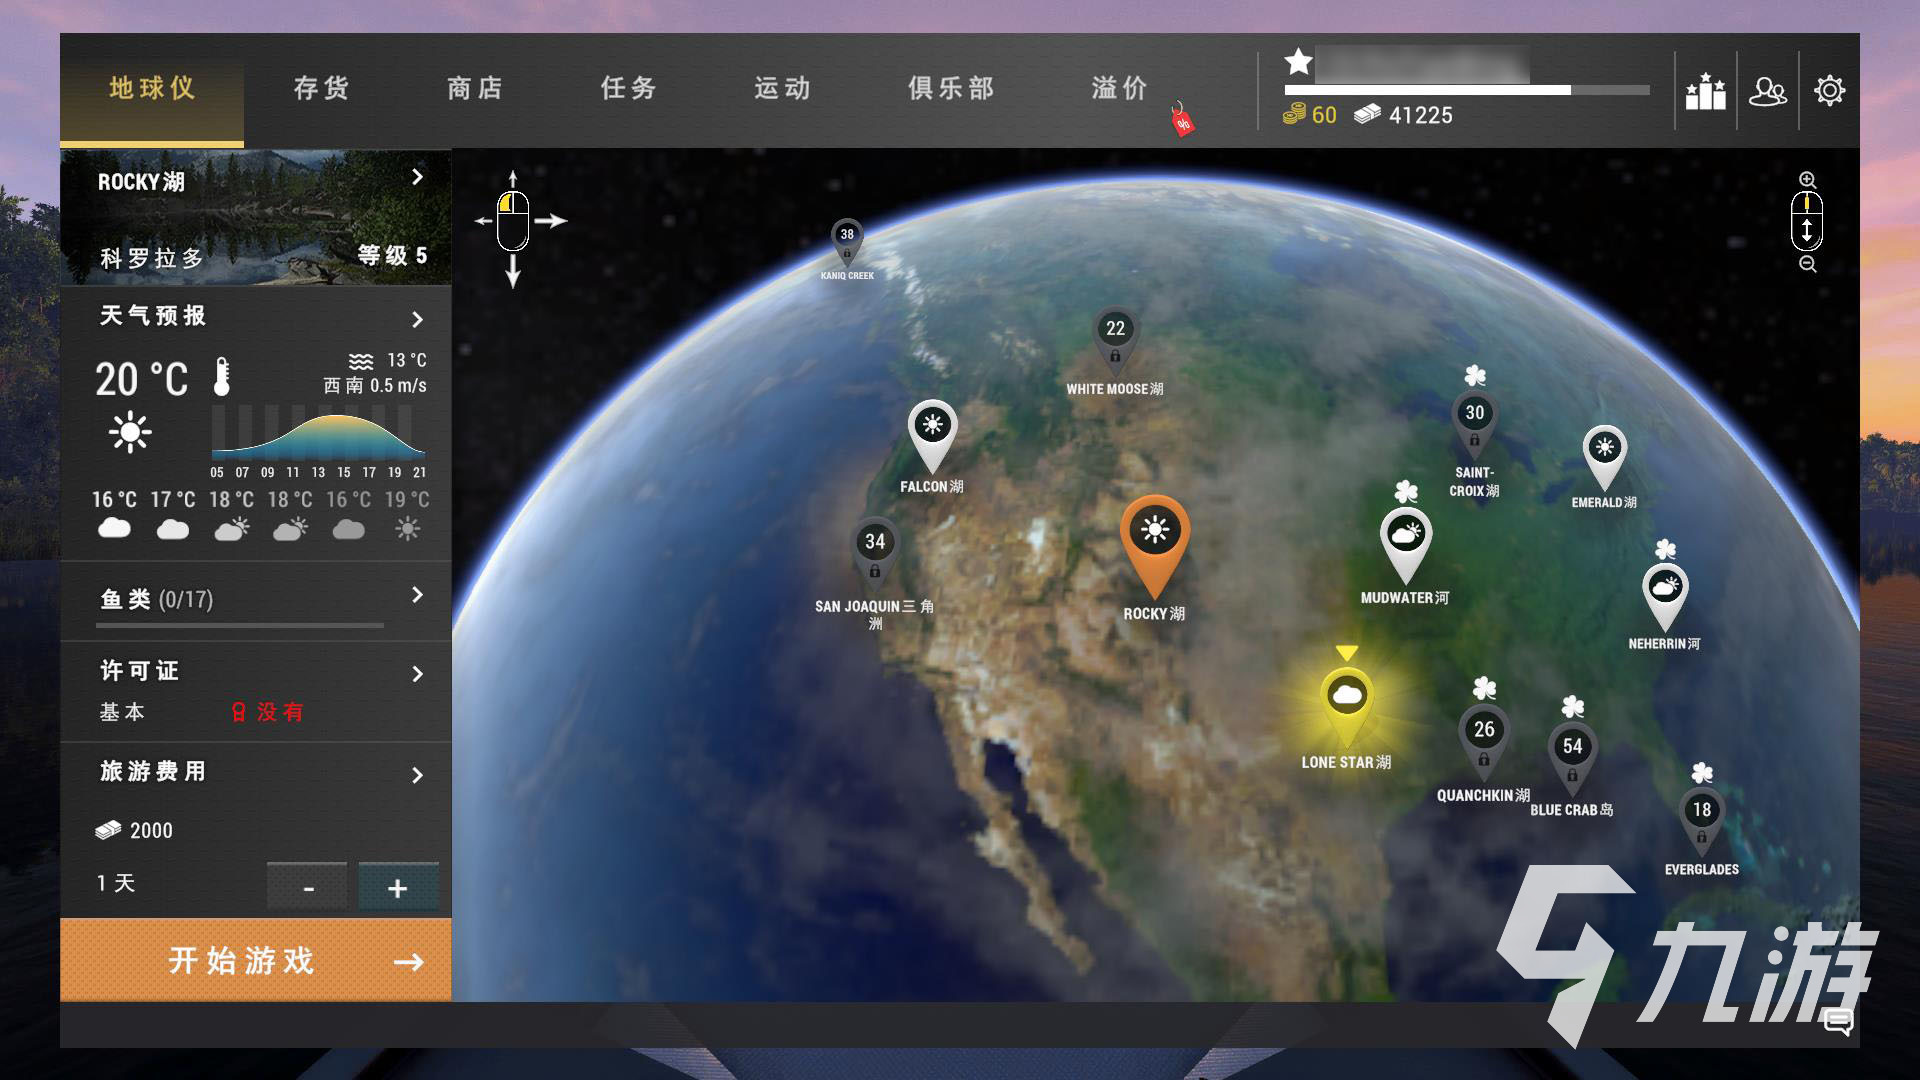Select the Quanchkin lake pin

[1484, 742]
